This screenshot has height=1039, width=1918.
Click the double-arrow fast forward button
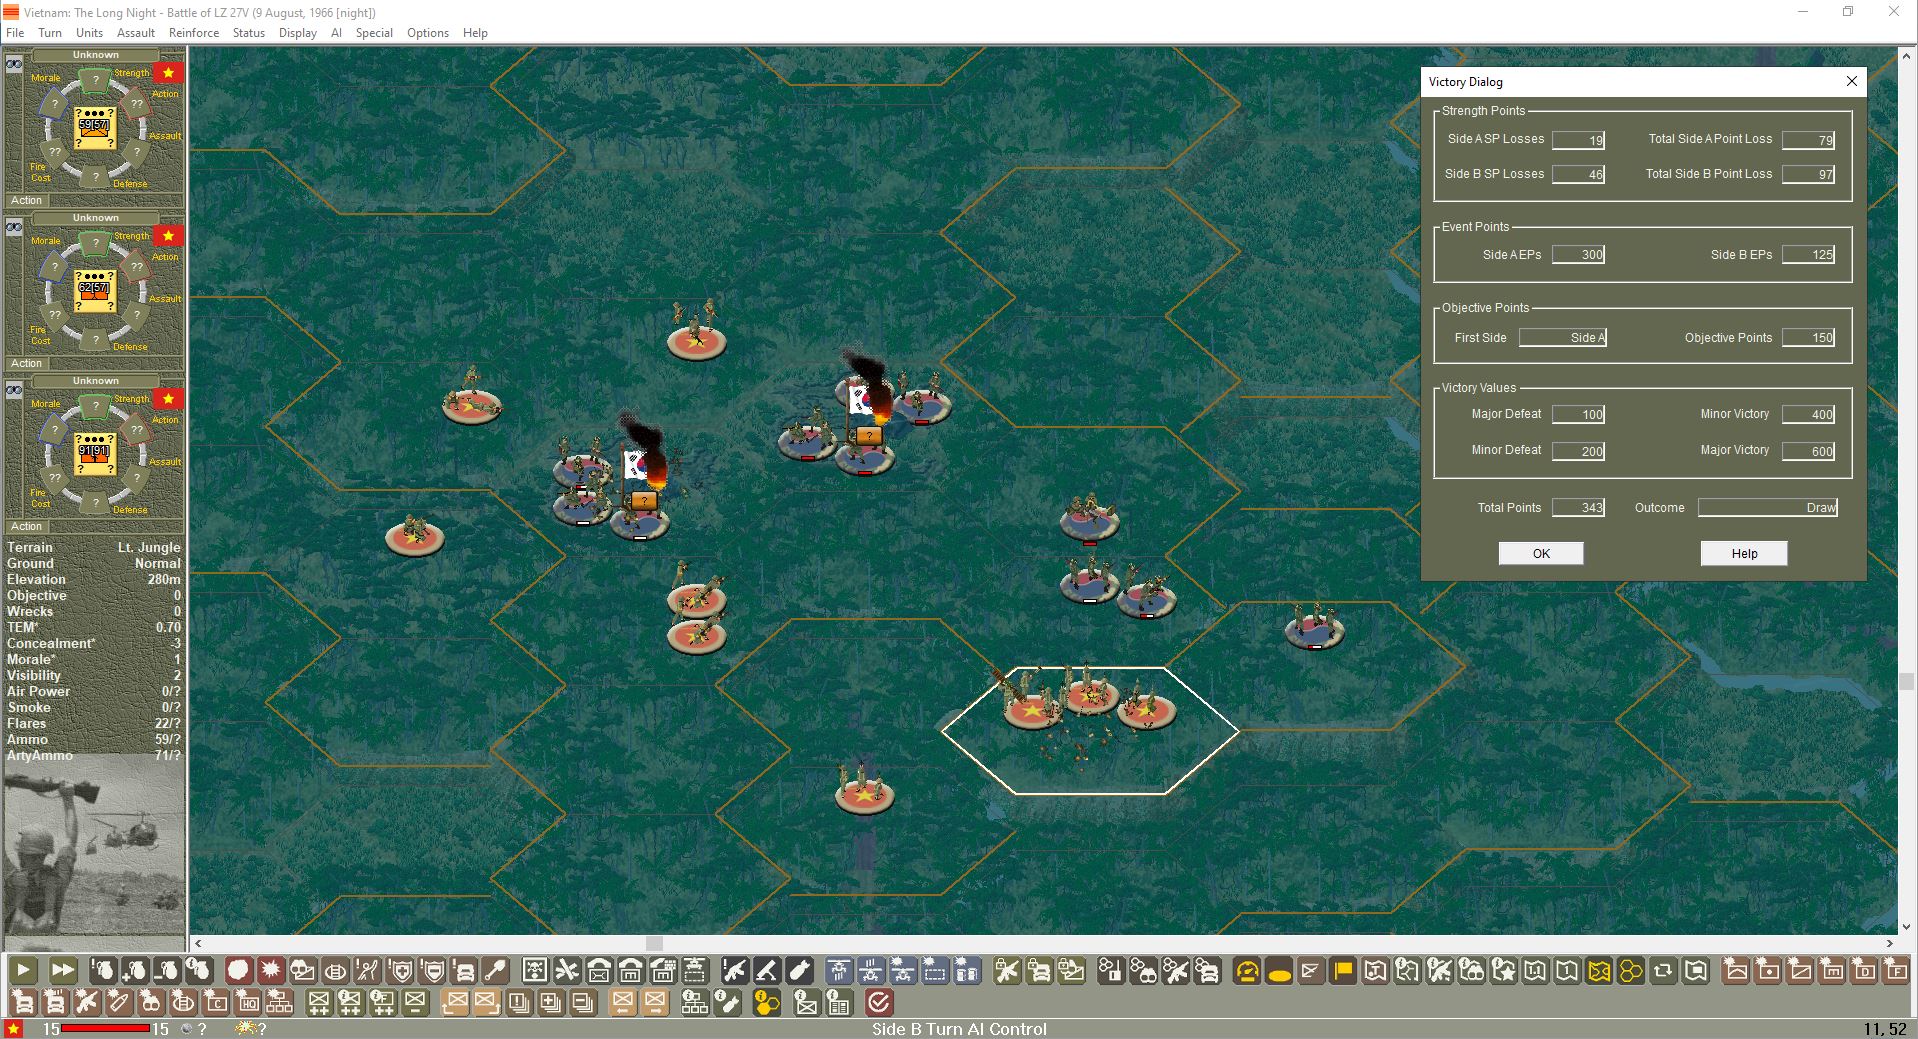tap(62, 970)
